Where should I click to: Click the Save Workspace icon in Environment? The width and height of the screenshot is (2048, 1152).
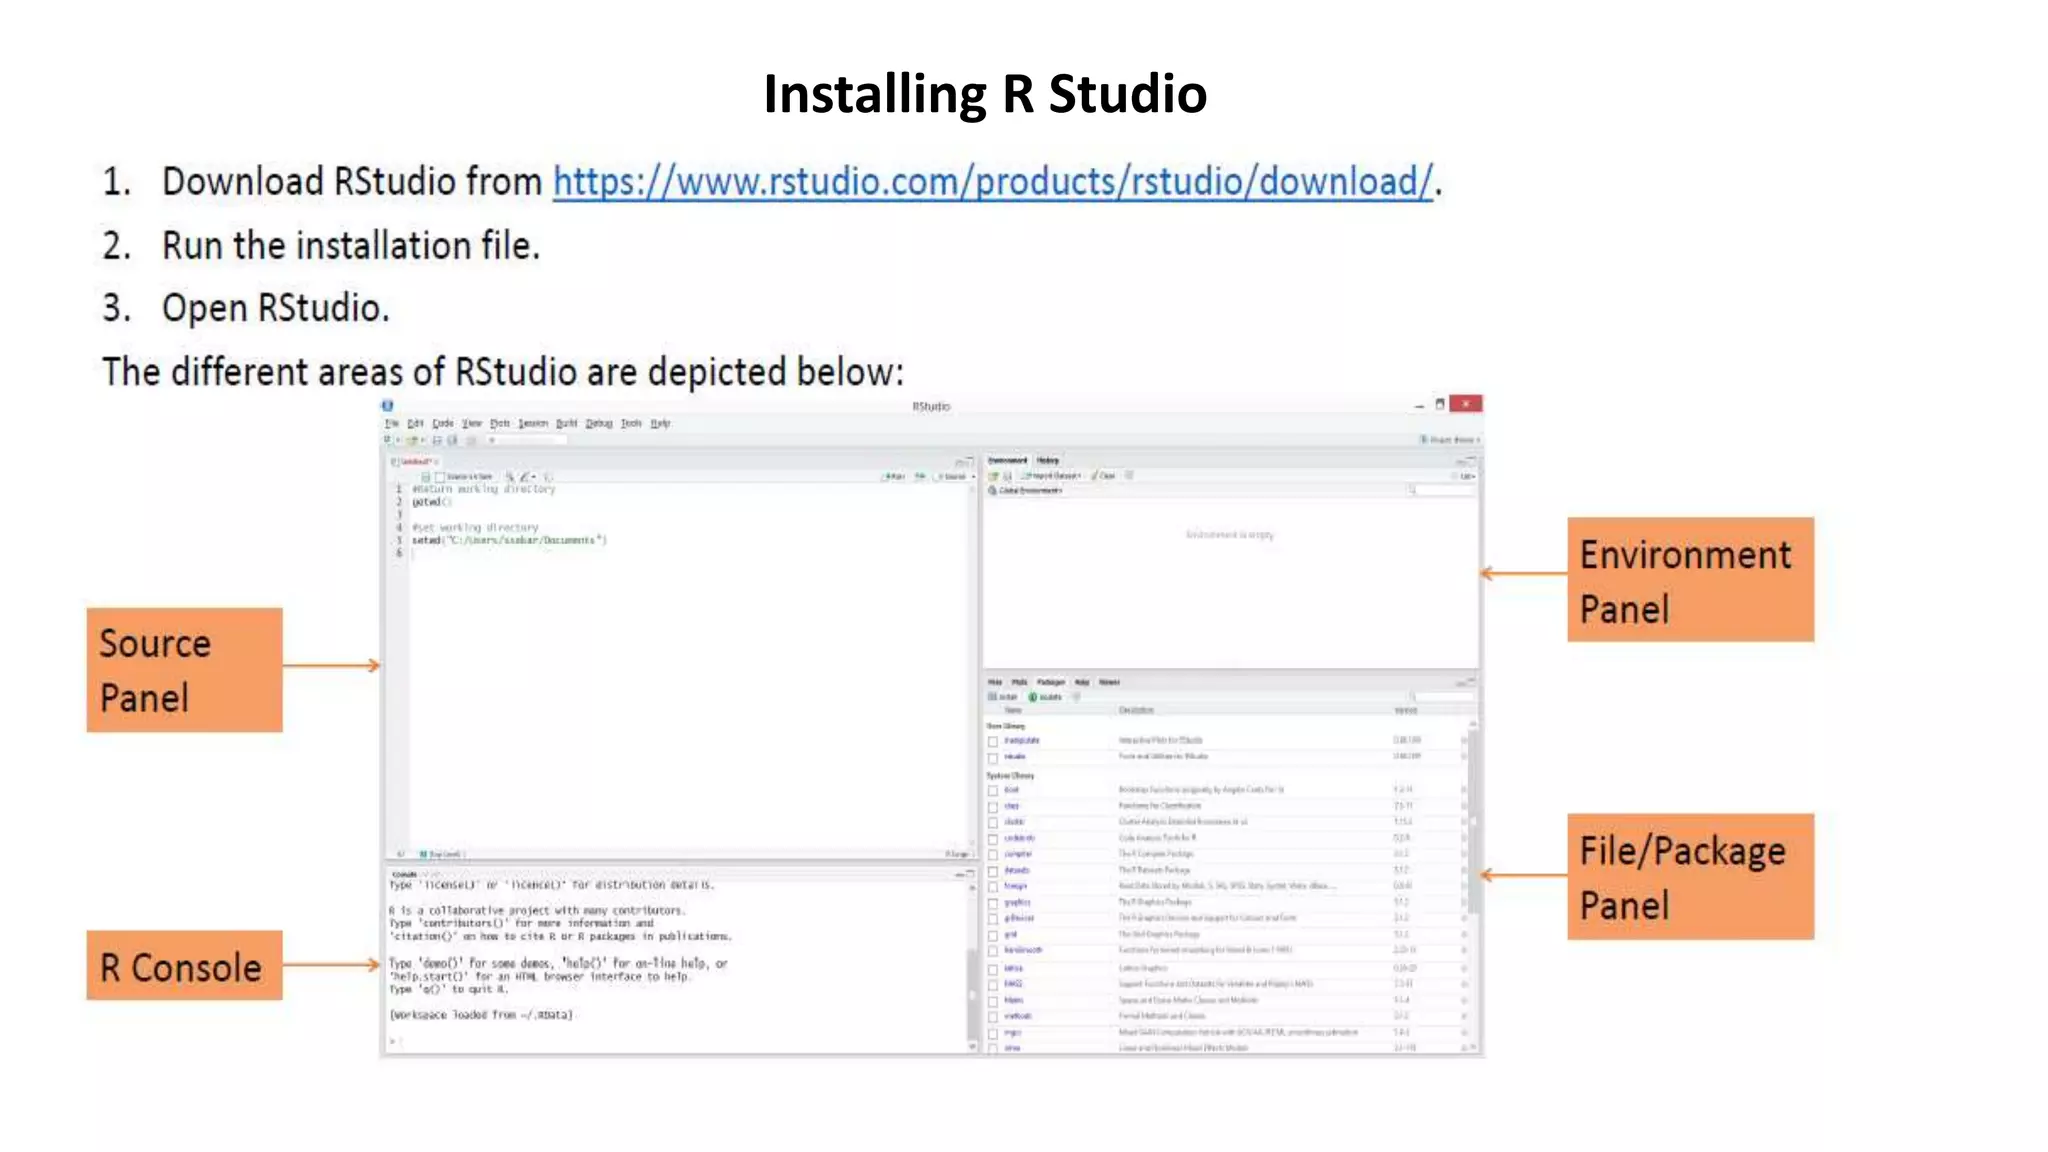pos(1007,476)
